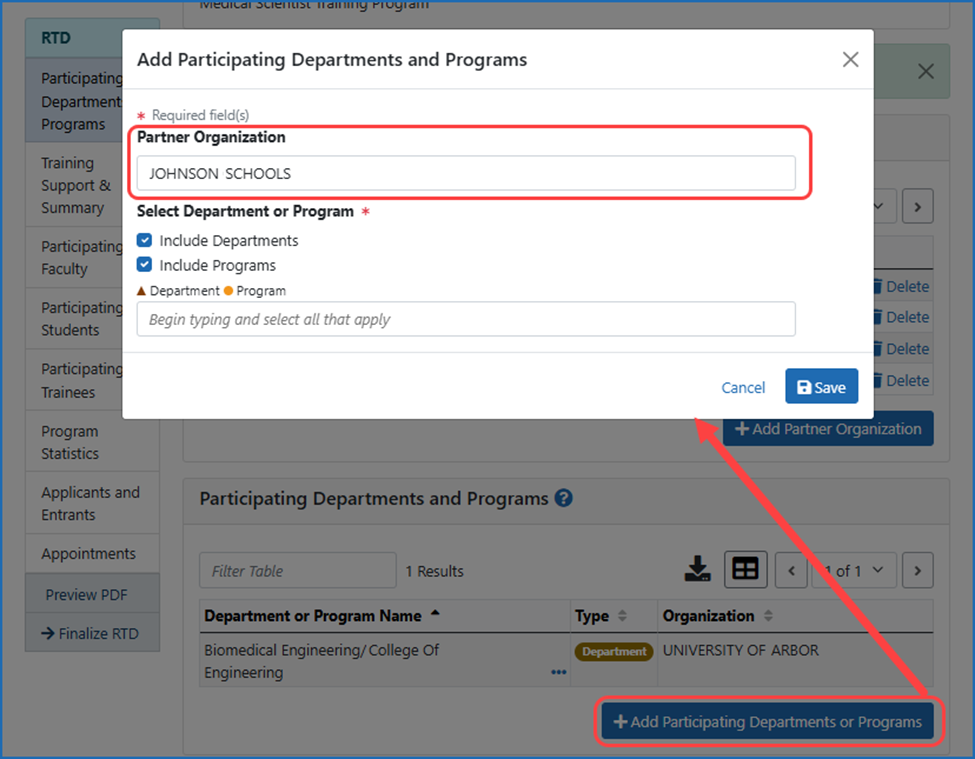The width and height of the screenshot is (975, 759).
Task: Click Finalize RTD in sidebar
Action: pyautogui.click(x=92, y=633)
